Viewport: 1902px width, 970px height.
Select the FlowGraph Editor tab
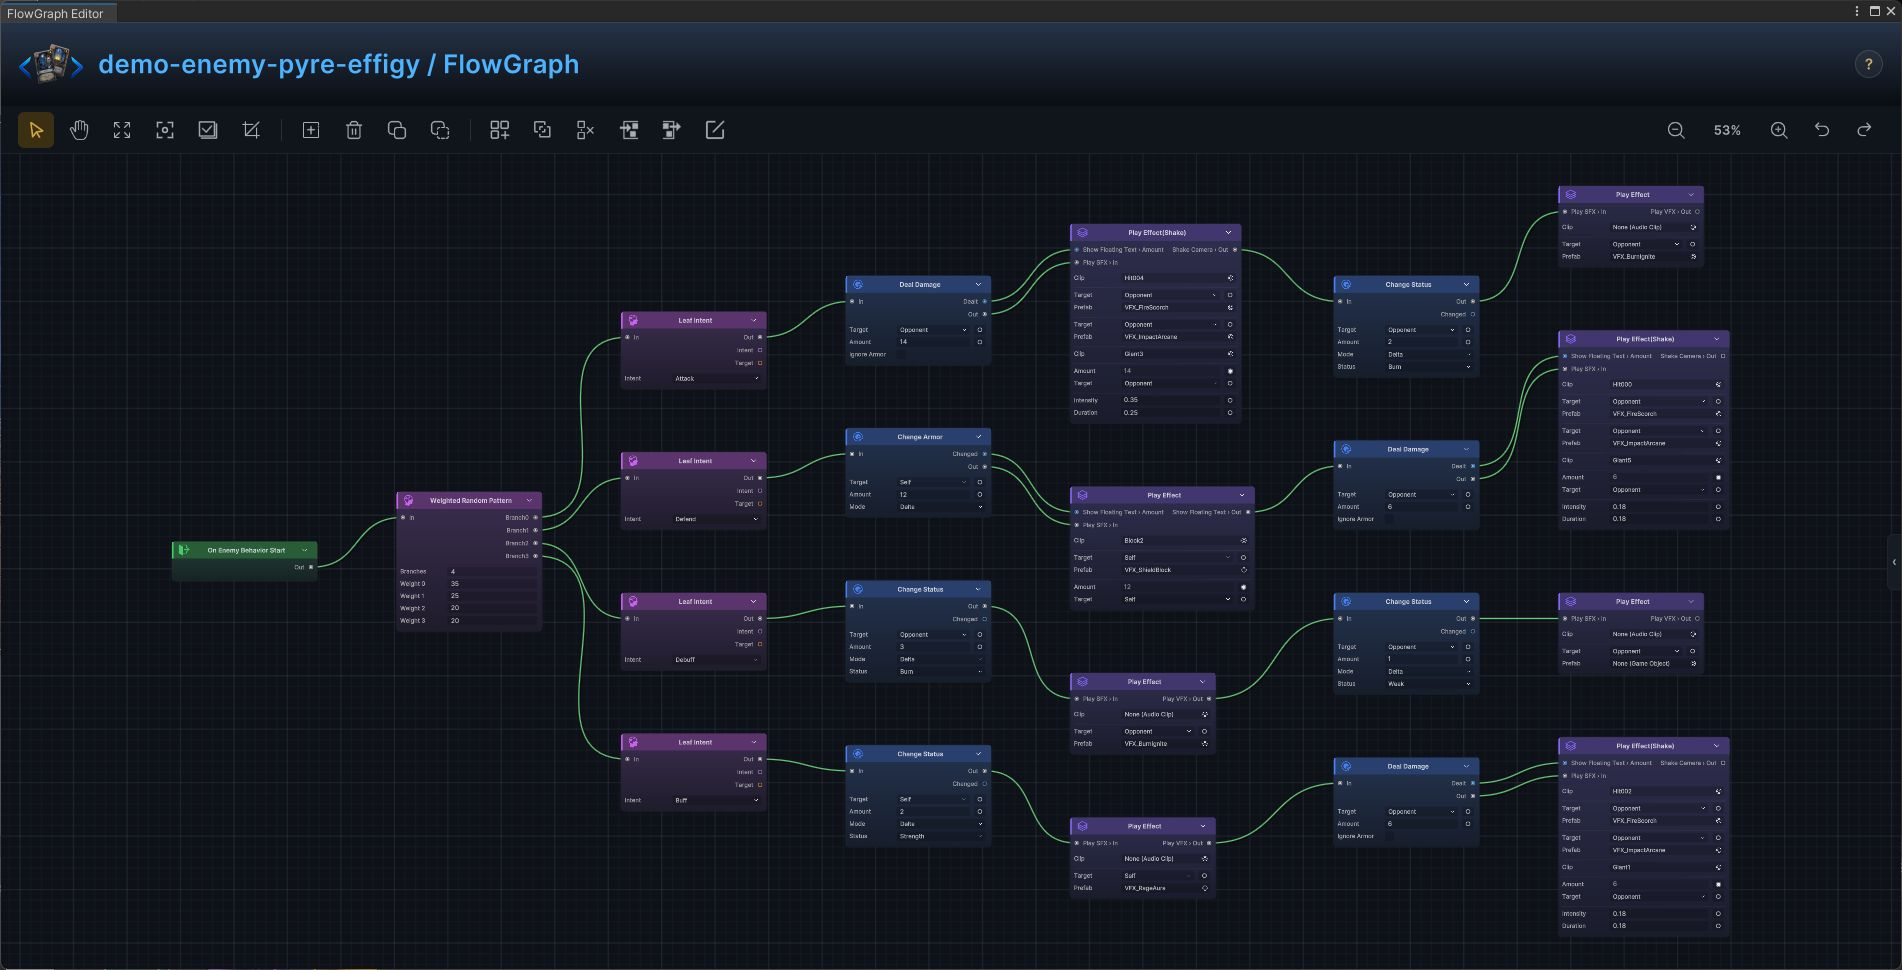[56, 14]
